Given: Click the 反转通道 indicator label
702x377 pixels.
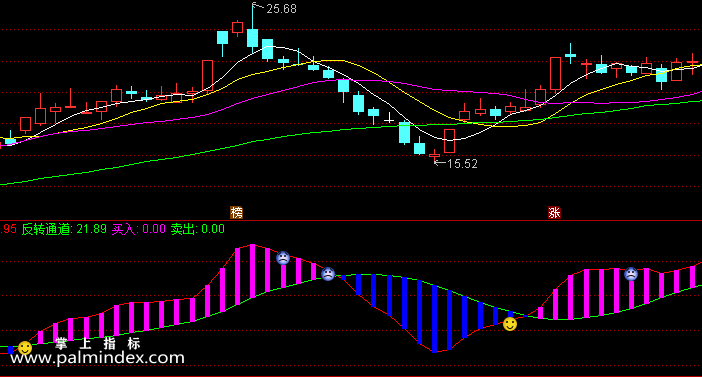Looking at the screenshot, I should pyautogui.click(x=46, y=229).
